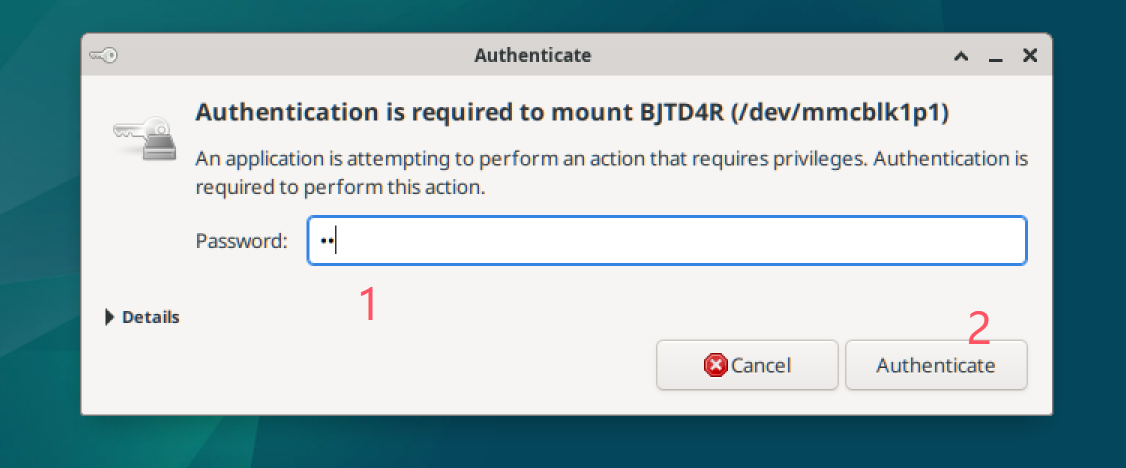Click the red annotation number 2
This screenshot has height=468, width=1126.
click(978, 329)
